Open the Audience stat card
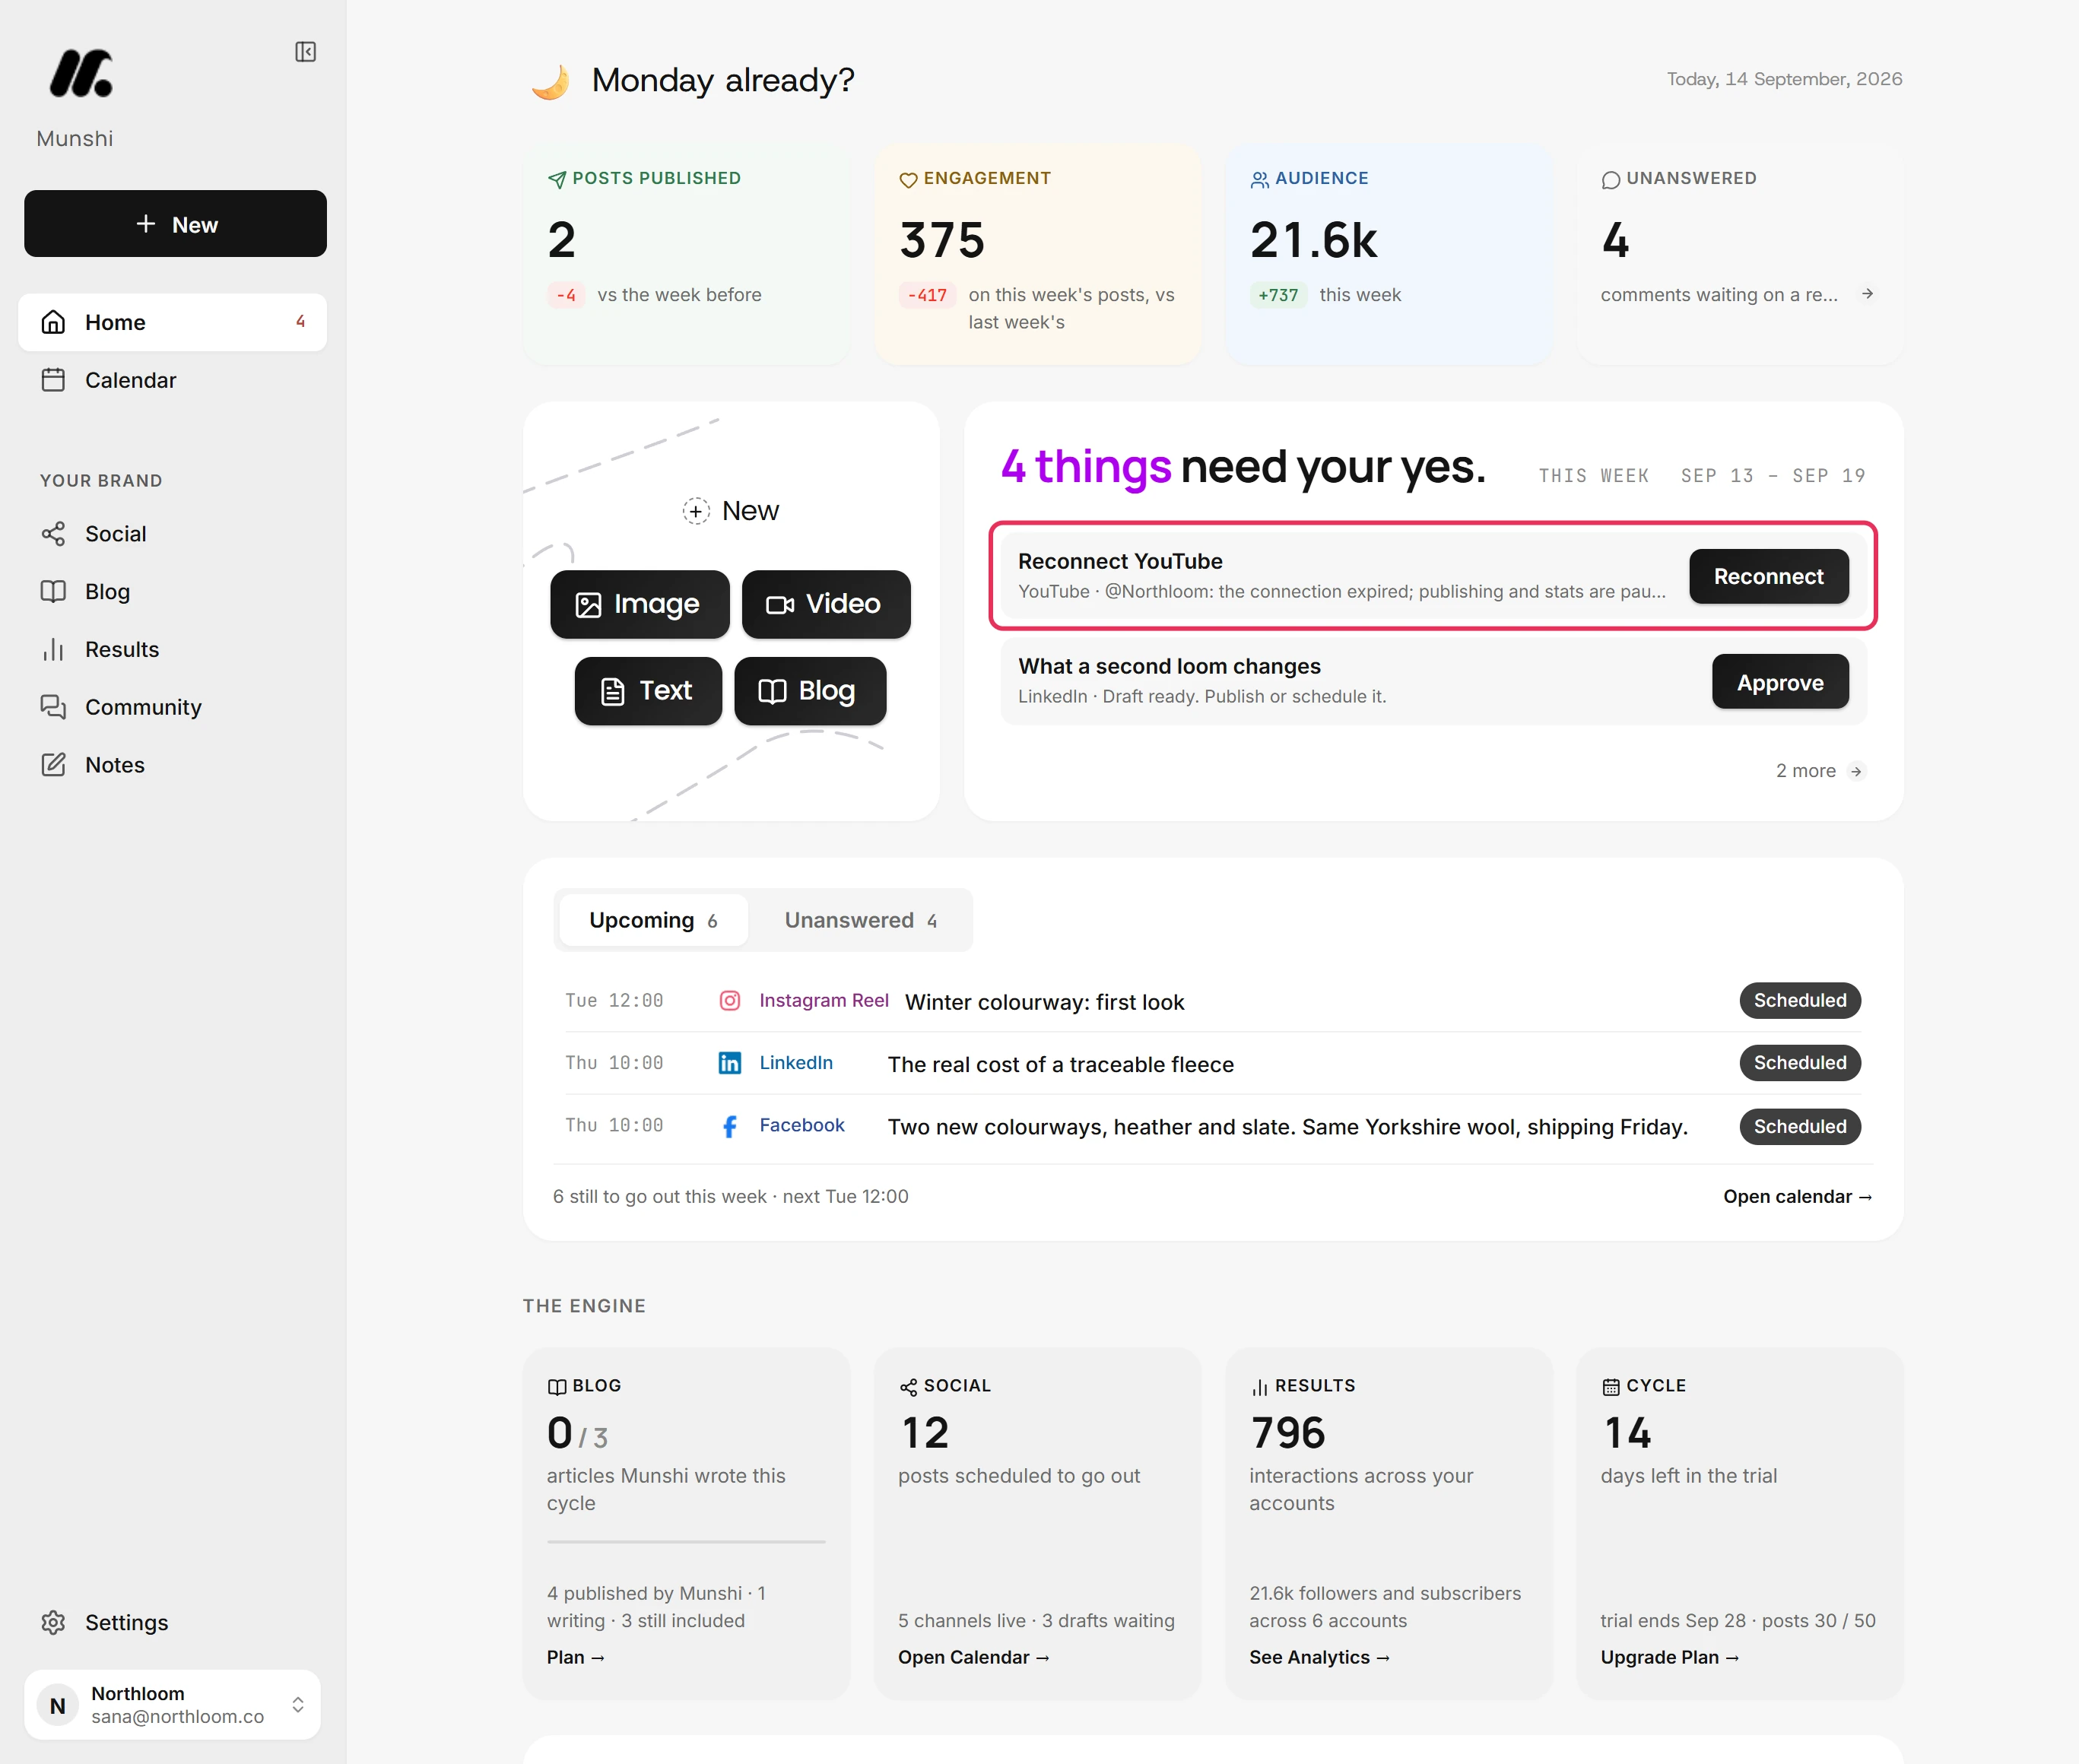This screenshot has height=1764, width=2079. 1389,255
